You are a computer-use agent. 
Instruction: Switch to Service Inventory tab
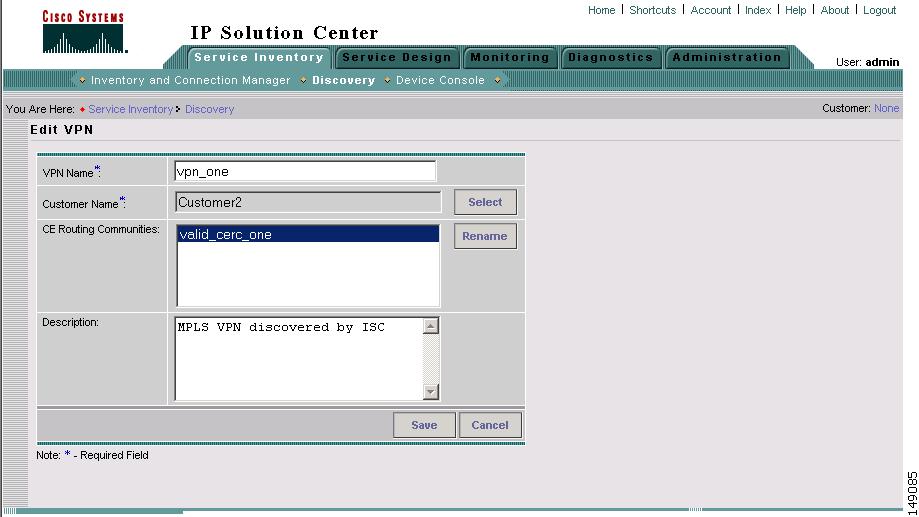pos(259,57)
